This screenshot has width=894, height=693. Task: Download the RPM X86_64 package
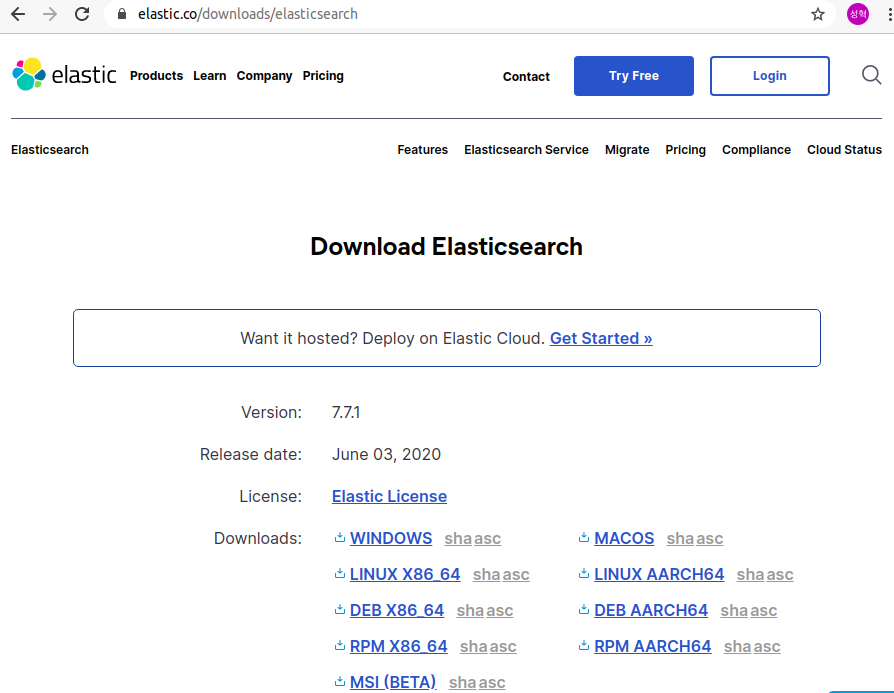click(399, 646)
